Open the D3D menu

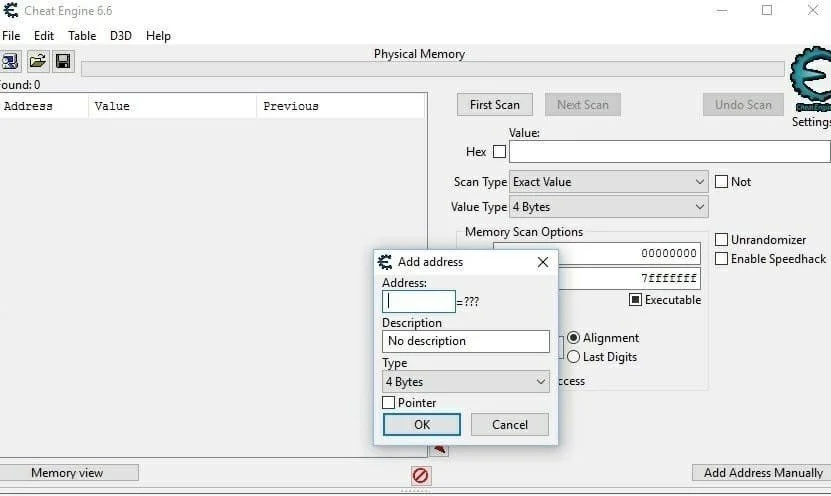click(121, 36)
